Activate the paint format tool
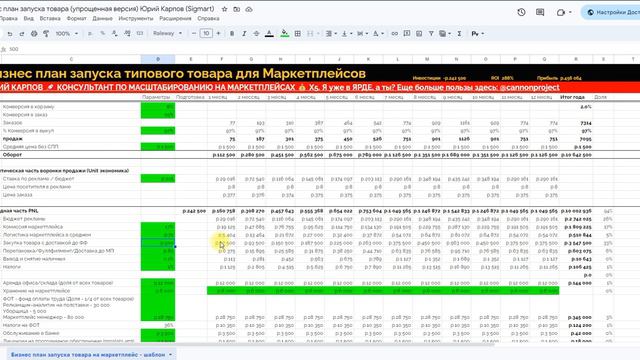This screenshot has height=360, width=640. [46, 33]
